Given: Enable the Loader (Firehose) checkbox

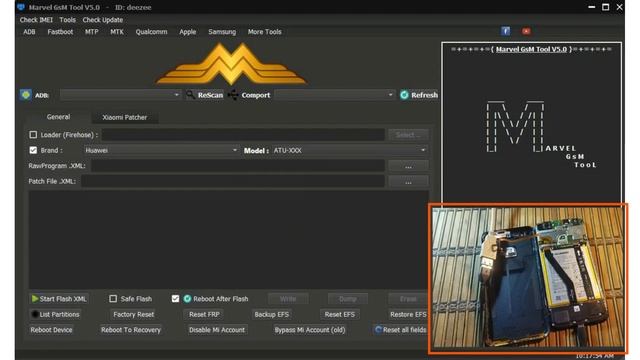Looking at the screenshot, I should tap(33, 135).
